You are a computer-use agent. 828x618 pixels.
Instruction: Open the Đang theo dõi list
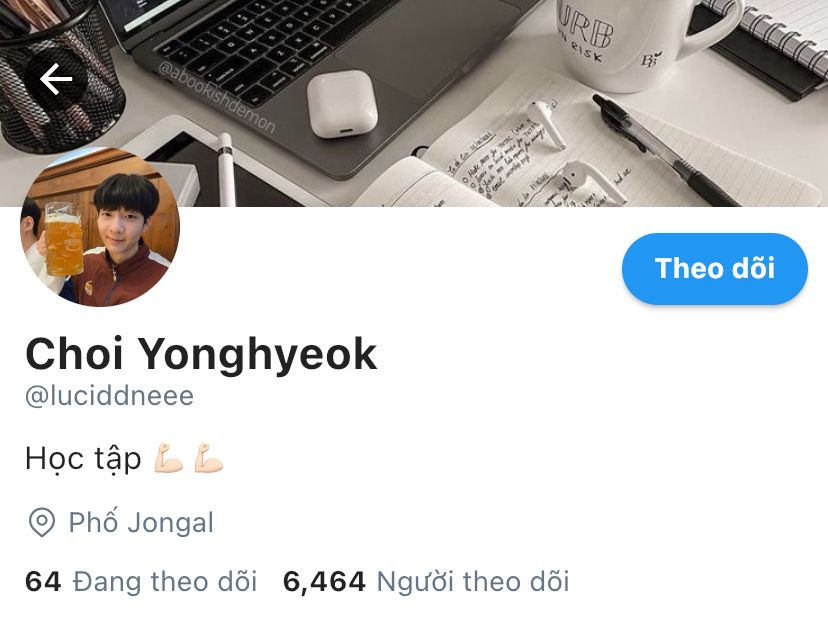[165, 582]
